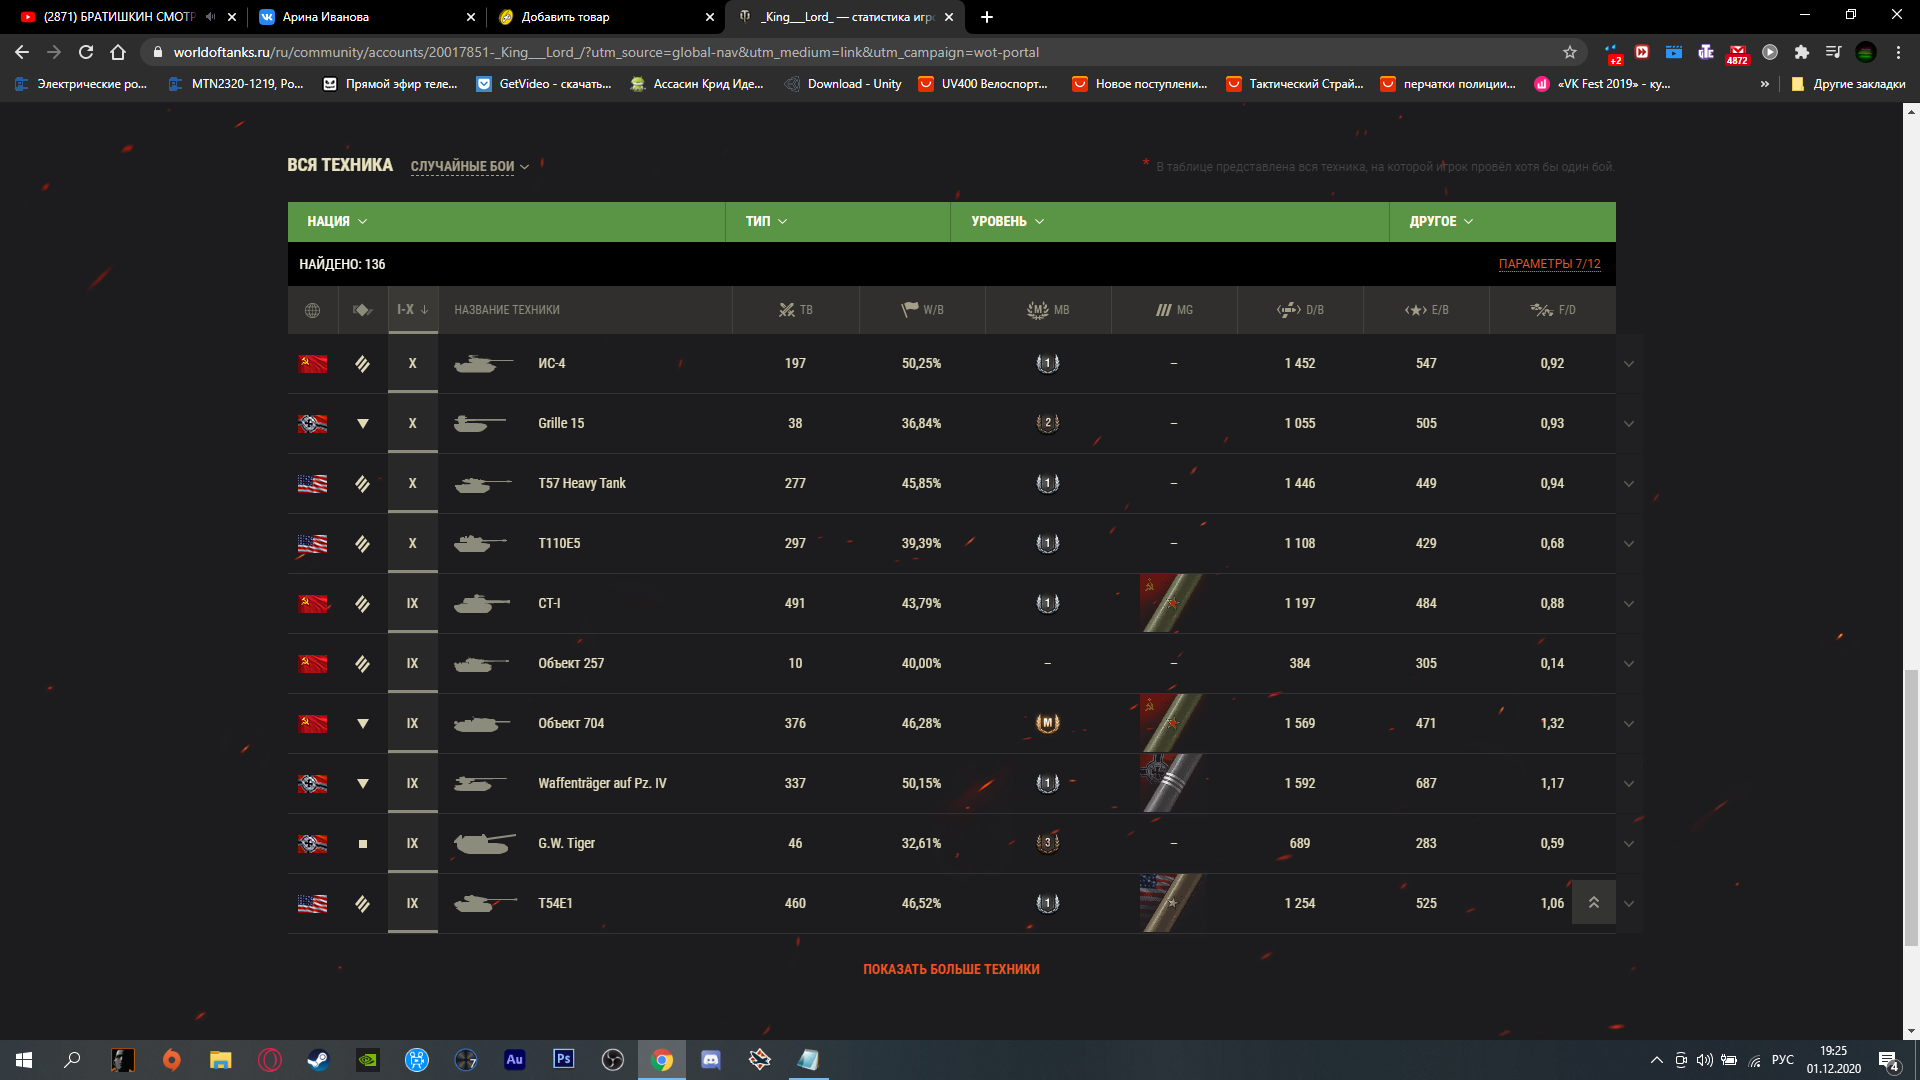
Task: Open Windows Start menu
Action: (x=24, y=1060)
